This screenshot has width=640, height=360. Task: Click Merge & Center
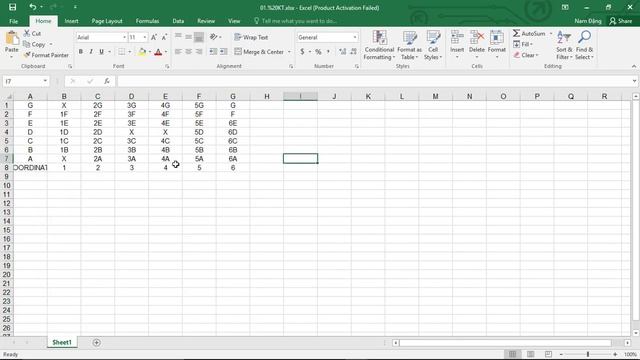click(259, 52)
